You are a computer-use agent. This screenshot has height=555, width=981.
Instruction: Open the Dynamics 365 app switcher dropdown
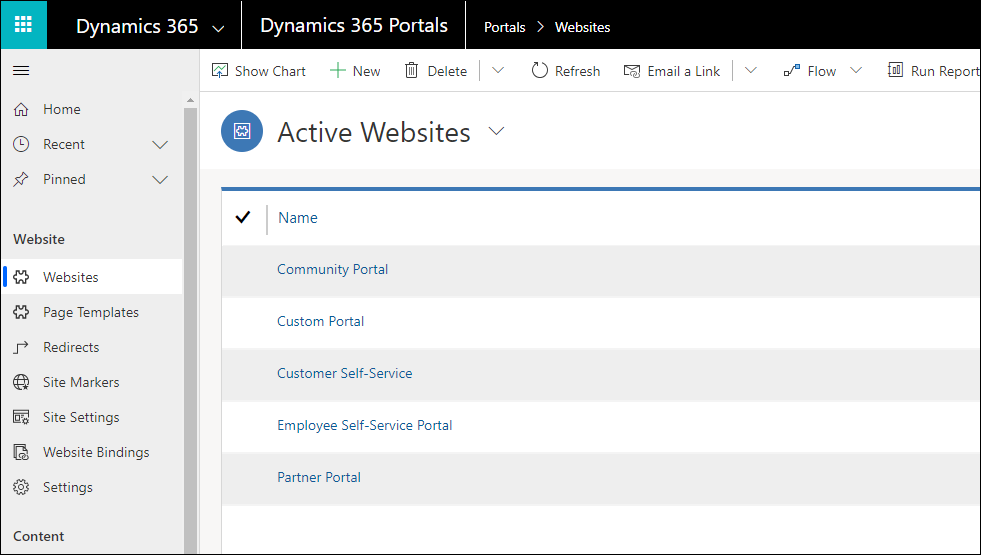[x=218, y=28]
